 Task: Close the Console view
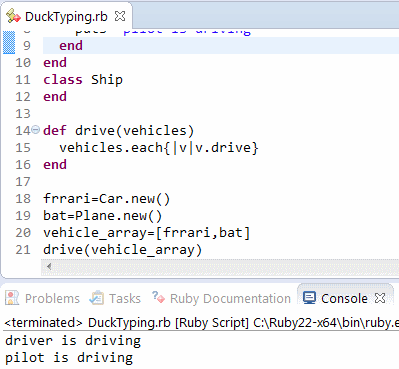coord(380,298)
